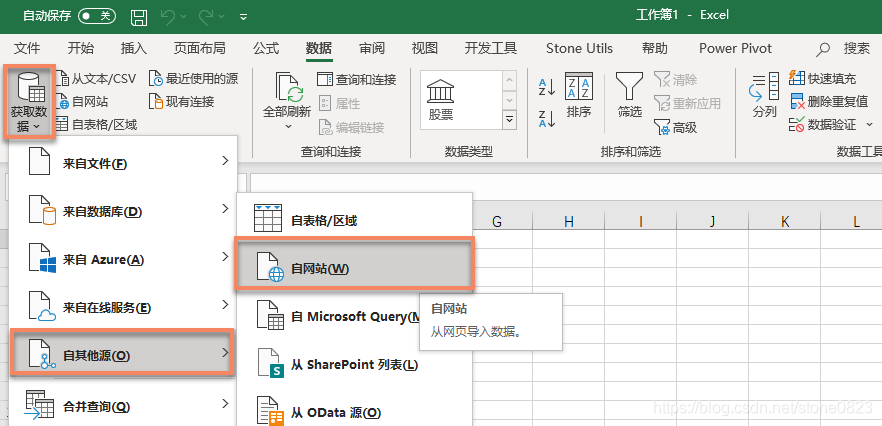
Task: Open 合并查询(Q) submenu
Action: point(123,405)
